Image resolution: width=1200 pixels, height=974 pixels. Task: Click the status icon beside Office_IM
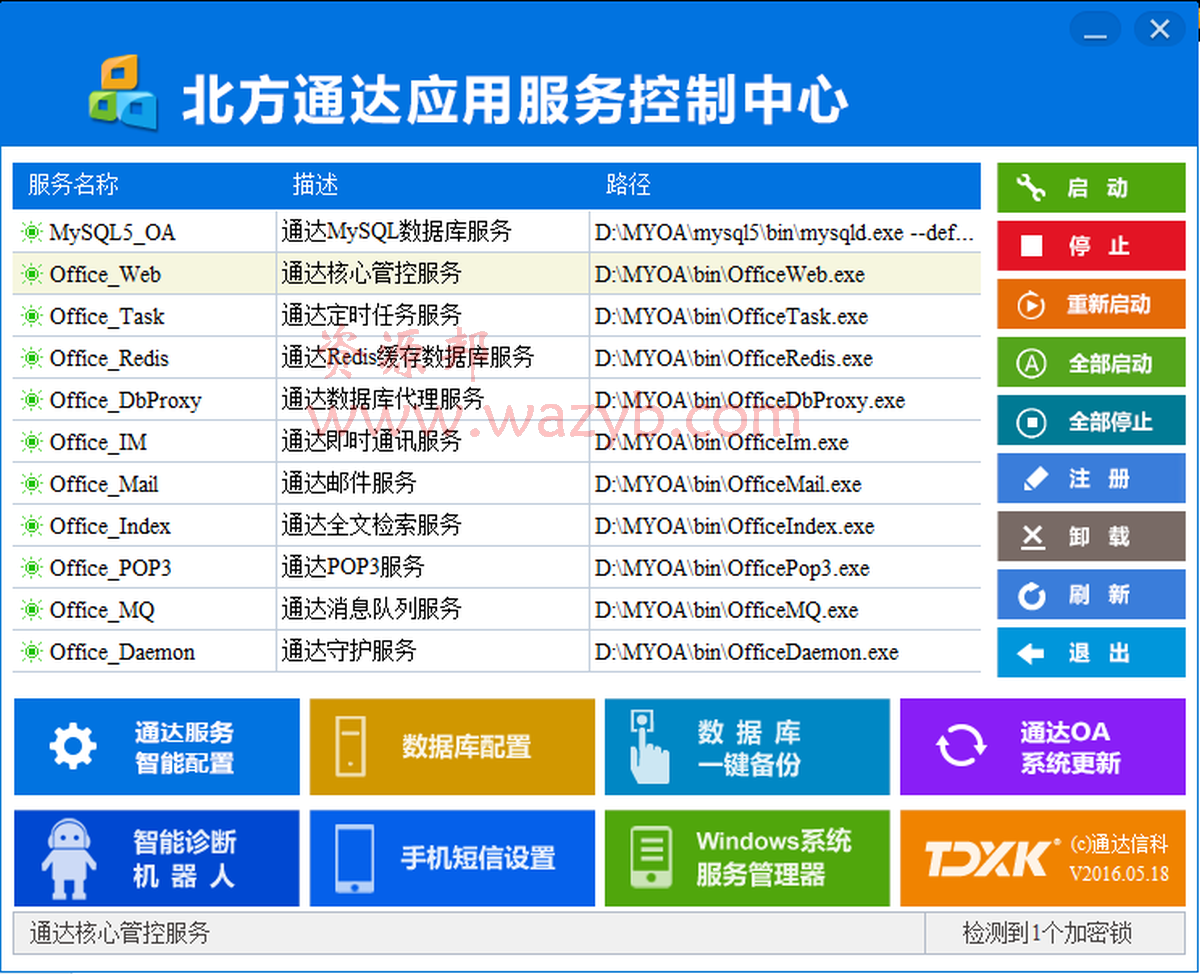(x=31, y=443)
